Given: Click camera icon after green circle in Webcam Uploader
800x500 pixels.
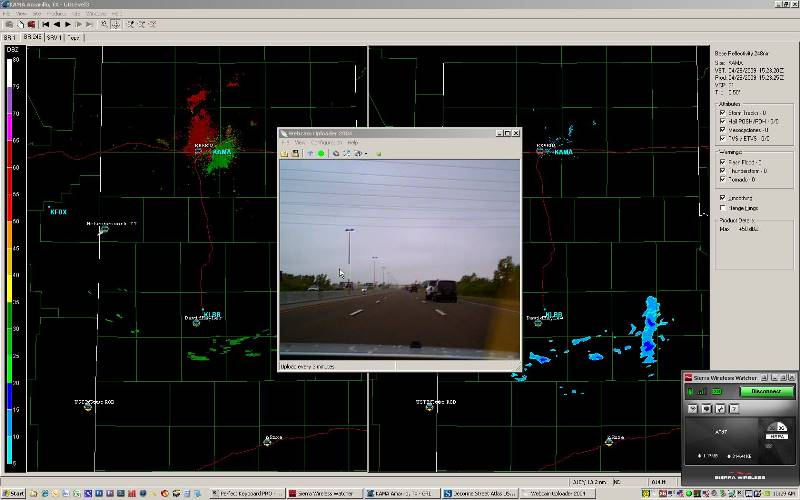Looking at the screenshot, I should pyautogui.click(x=336, y=153).
